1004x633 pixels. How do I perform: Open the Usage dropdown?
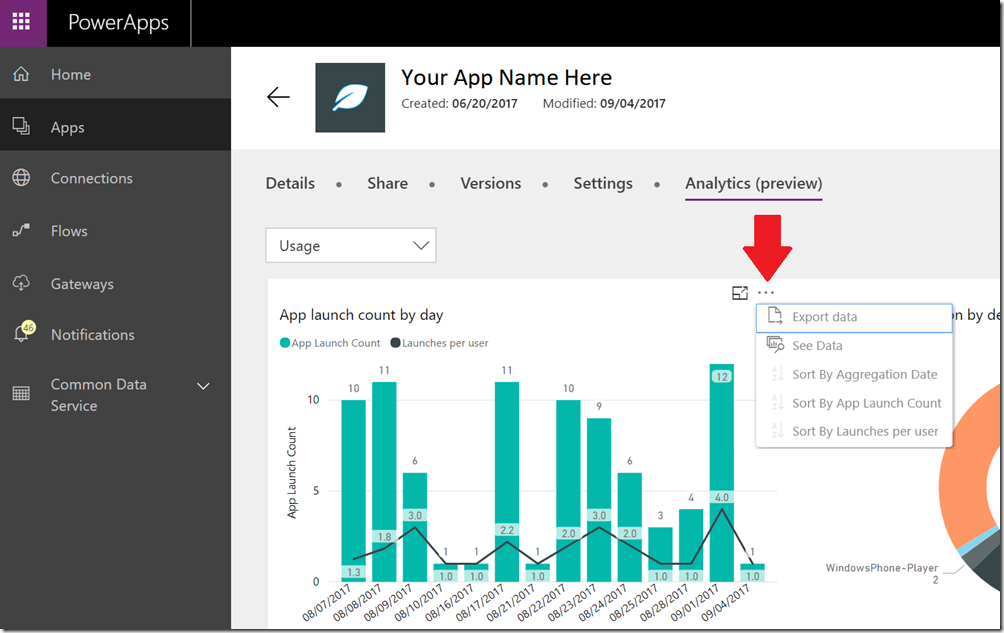click(x=351, y=245)
